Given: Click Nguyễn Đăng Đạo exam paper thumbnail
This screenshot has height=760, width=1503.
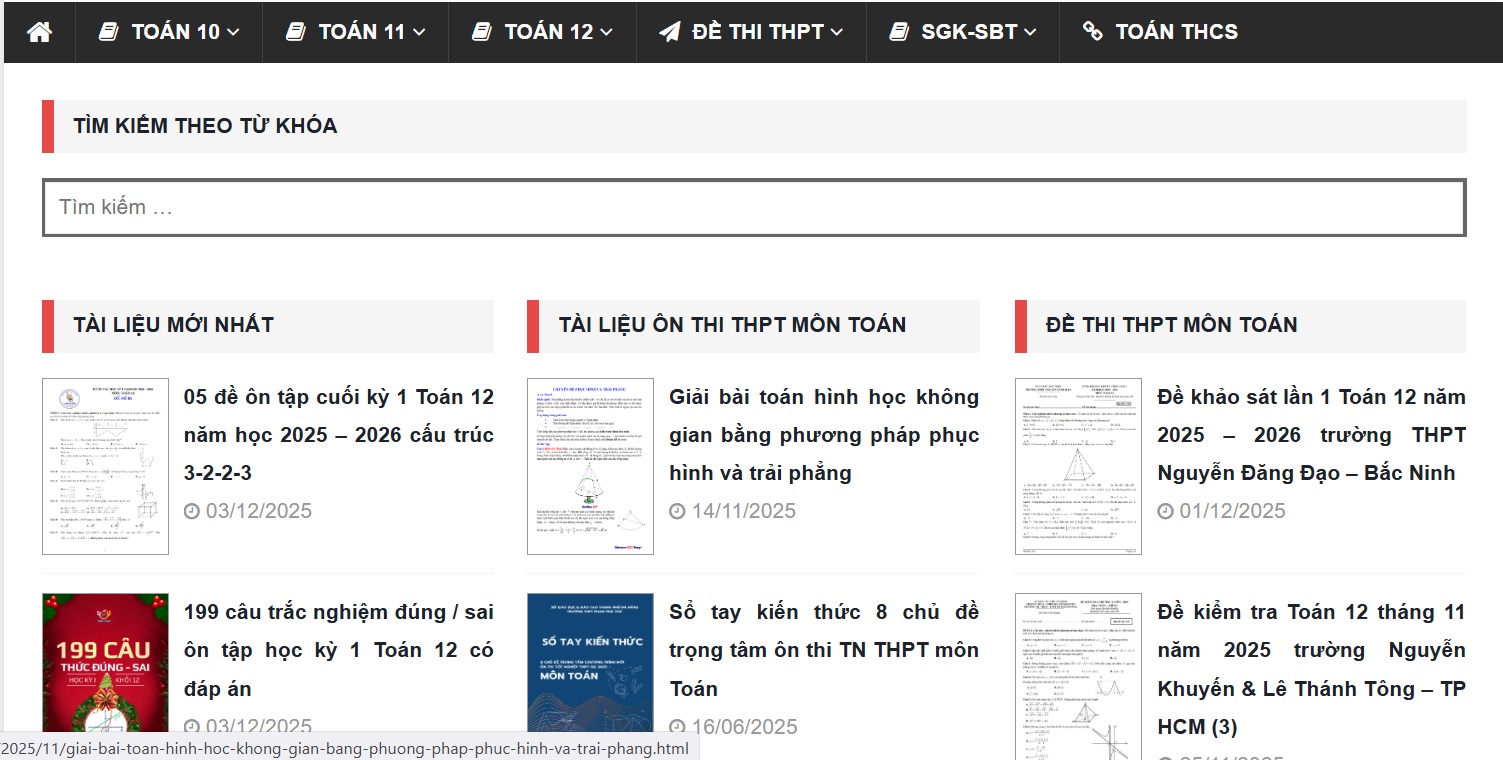Looking at the screenshot, I should (x=1078, y=466).
